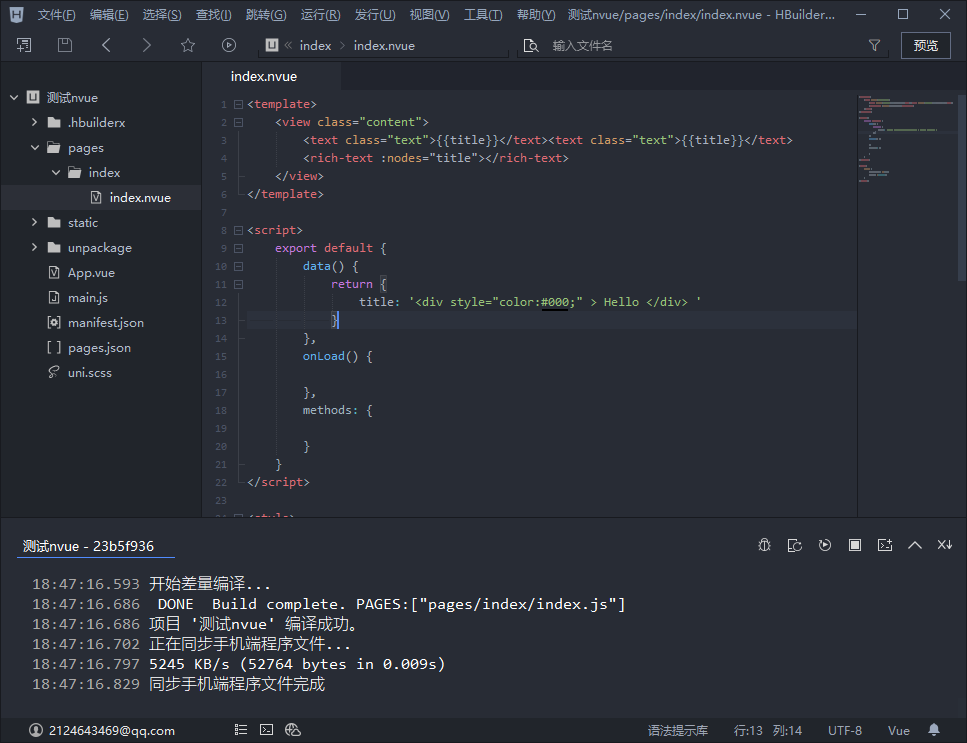Click the notification bell icon
The height and width of the screenshot is (743, 967).
[x=934, y=730]
